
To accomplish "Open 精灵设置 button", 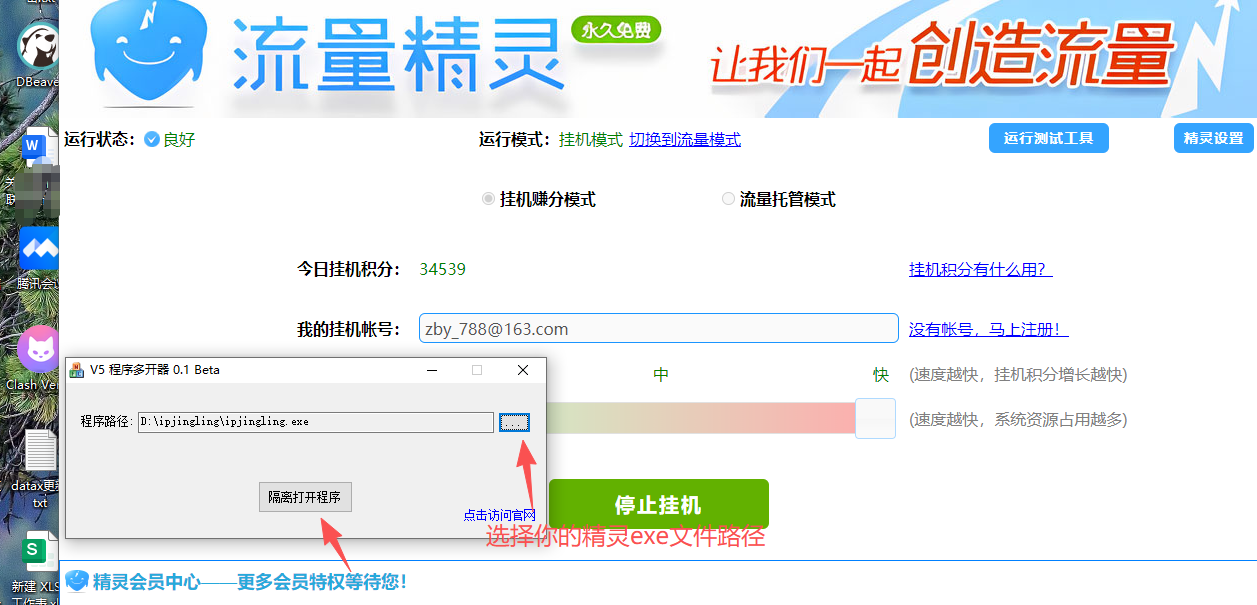I will coord(1213,138).
